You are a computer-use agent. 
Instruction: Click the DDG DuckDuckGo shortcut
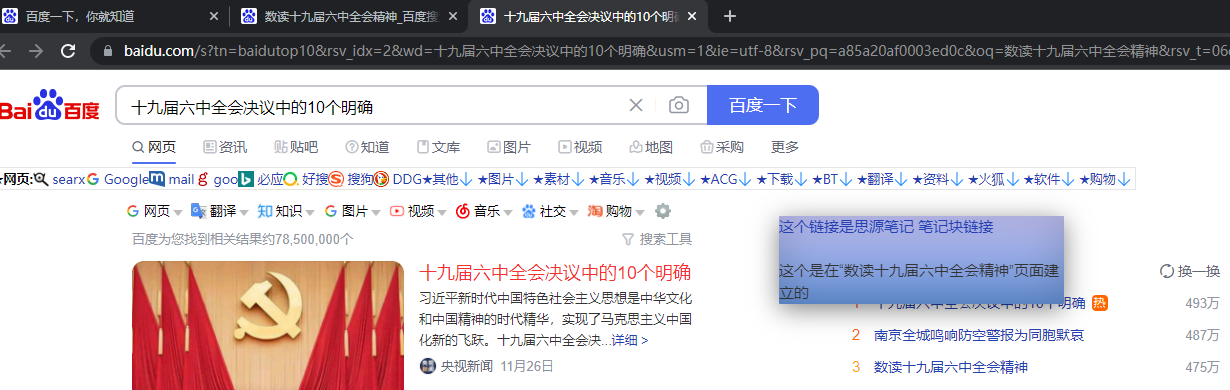click(399, 180)
